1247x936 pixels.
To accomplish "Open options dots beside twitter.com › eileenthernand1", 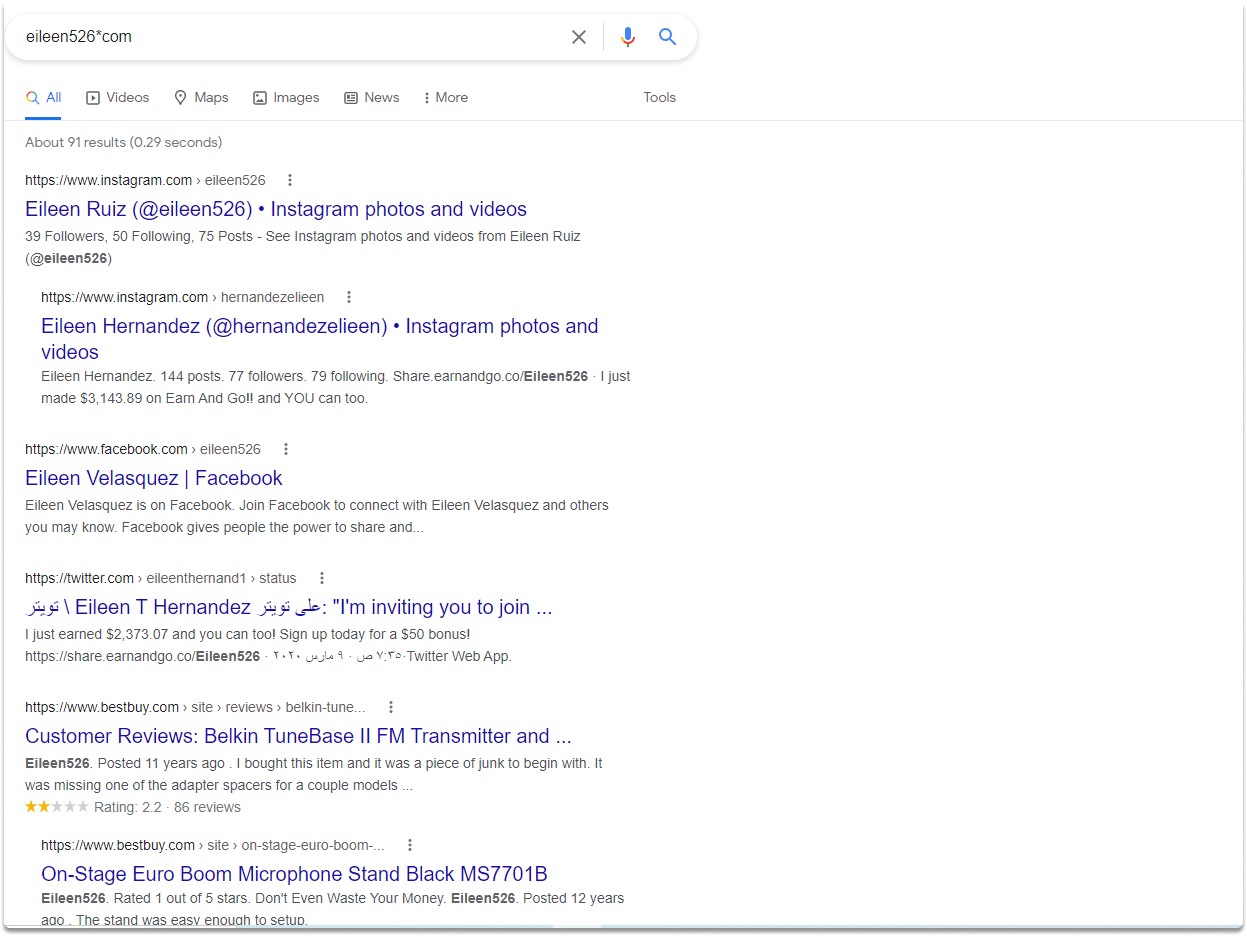I will 321,578.
